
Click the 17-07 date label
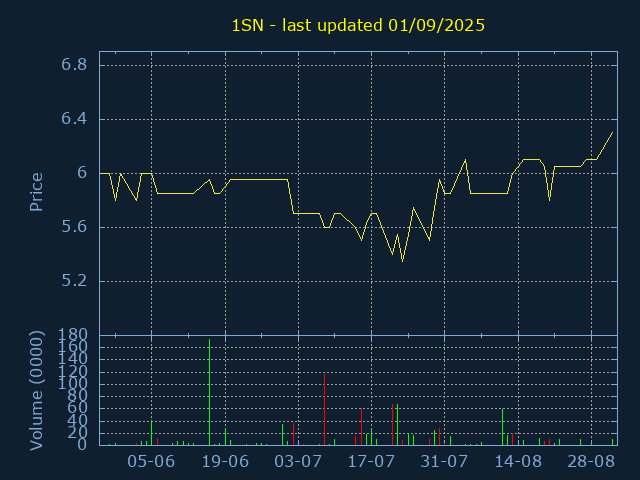[x=371, y=462]
